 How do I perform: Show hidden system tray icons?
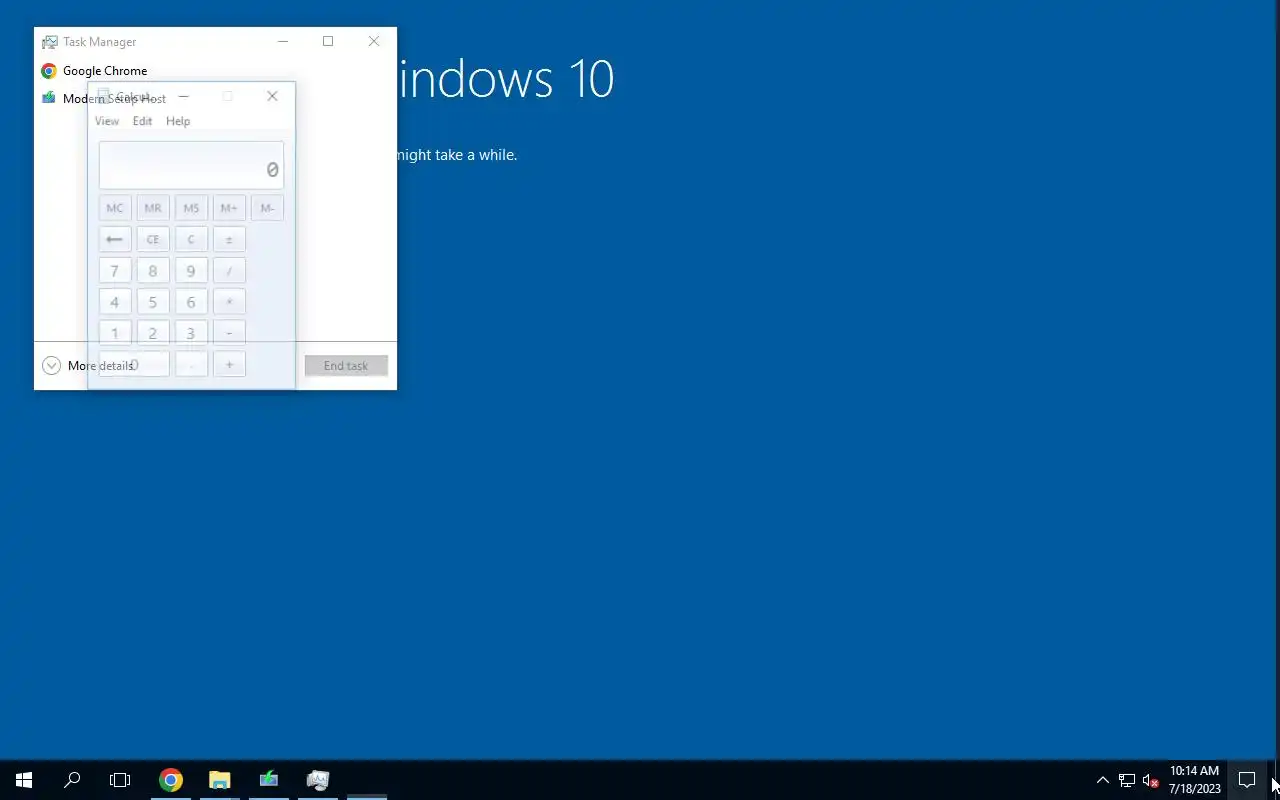click(1103, 780)
